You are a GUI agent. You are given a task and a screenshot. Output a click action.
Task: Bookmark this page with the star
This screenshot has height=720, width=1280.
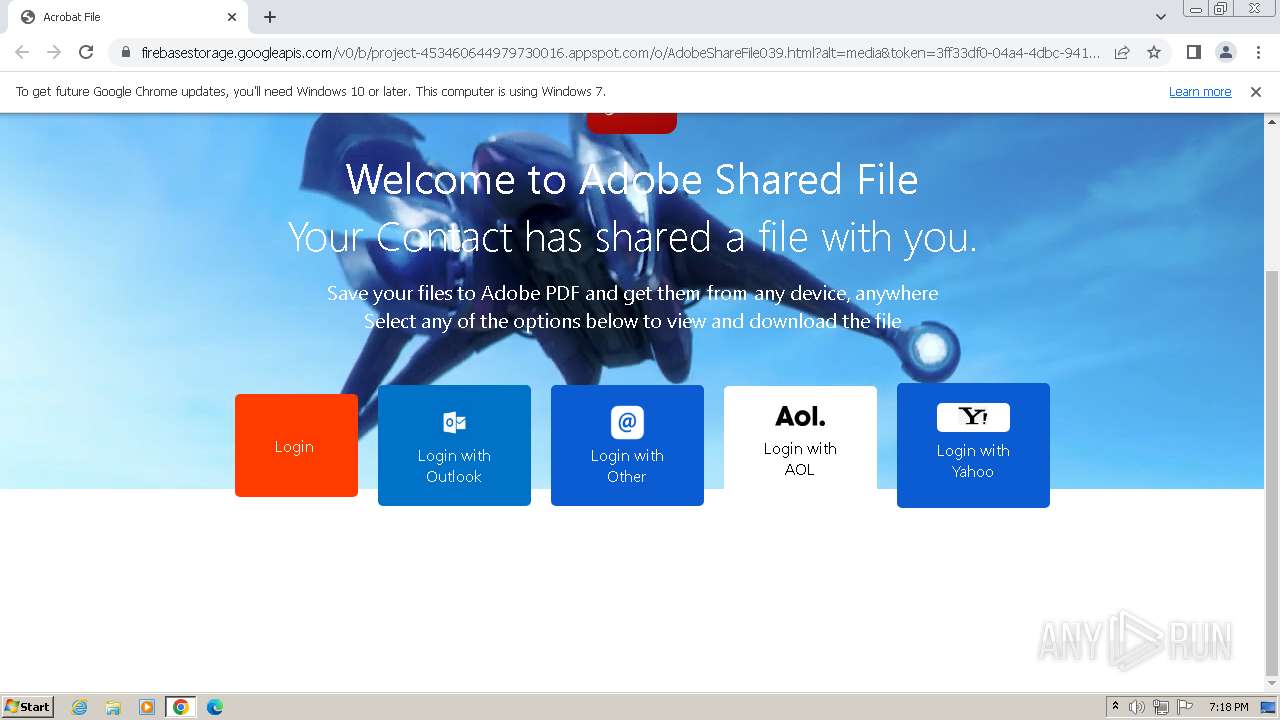(1154, 52)
